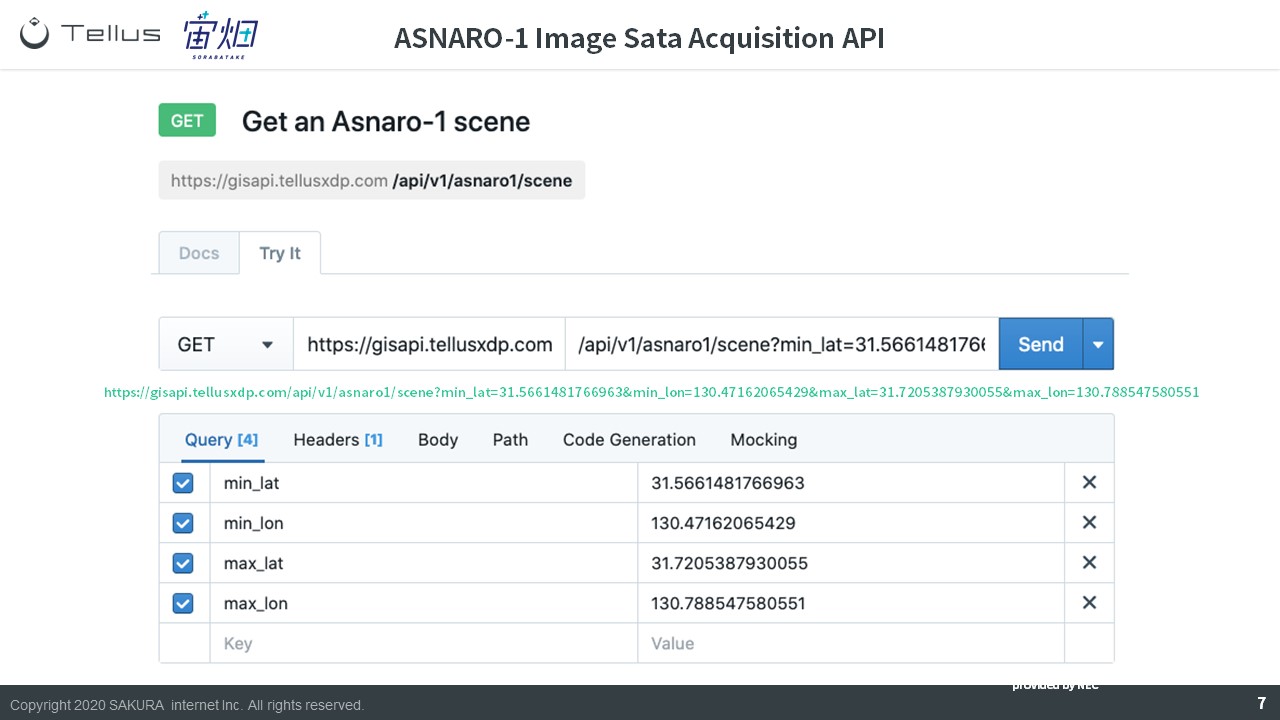Image resolution: width=1280 pixels, height=720 pixels.
Task: Click the blue Send button
Action: point(1041,344)
